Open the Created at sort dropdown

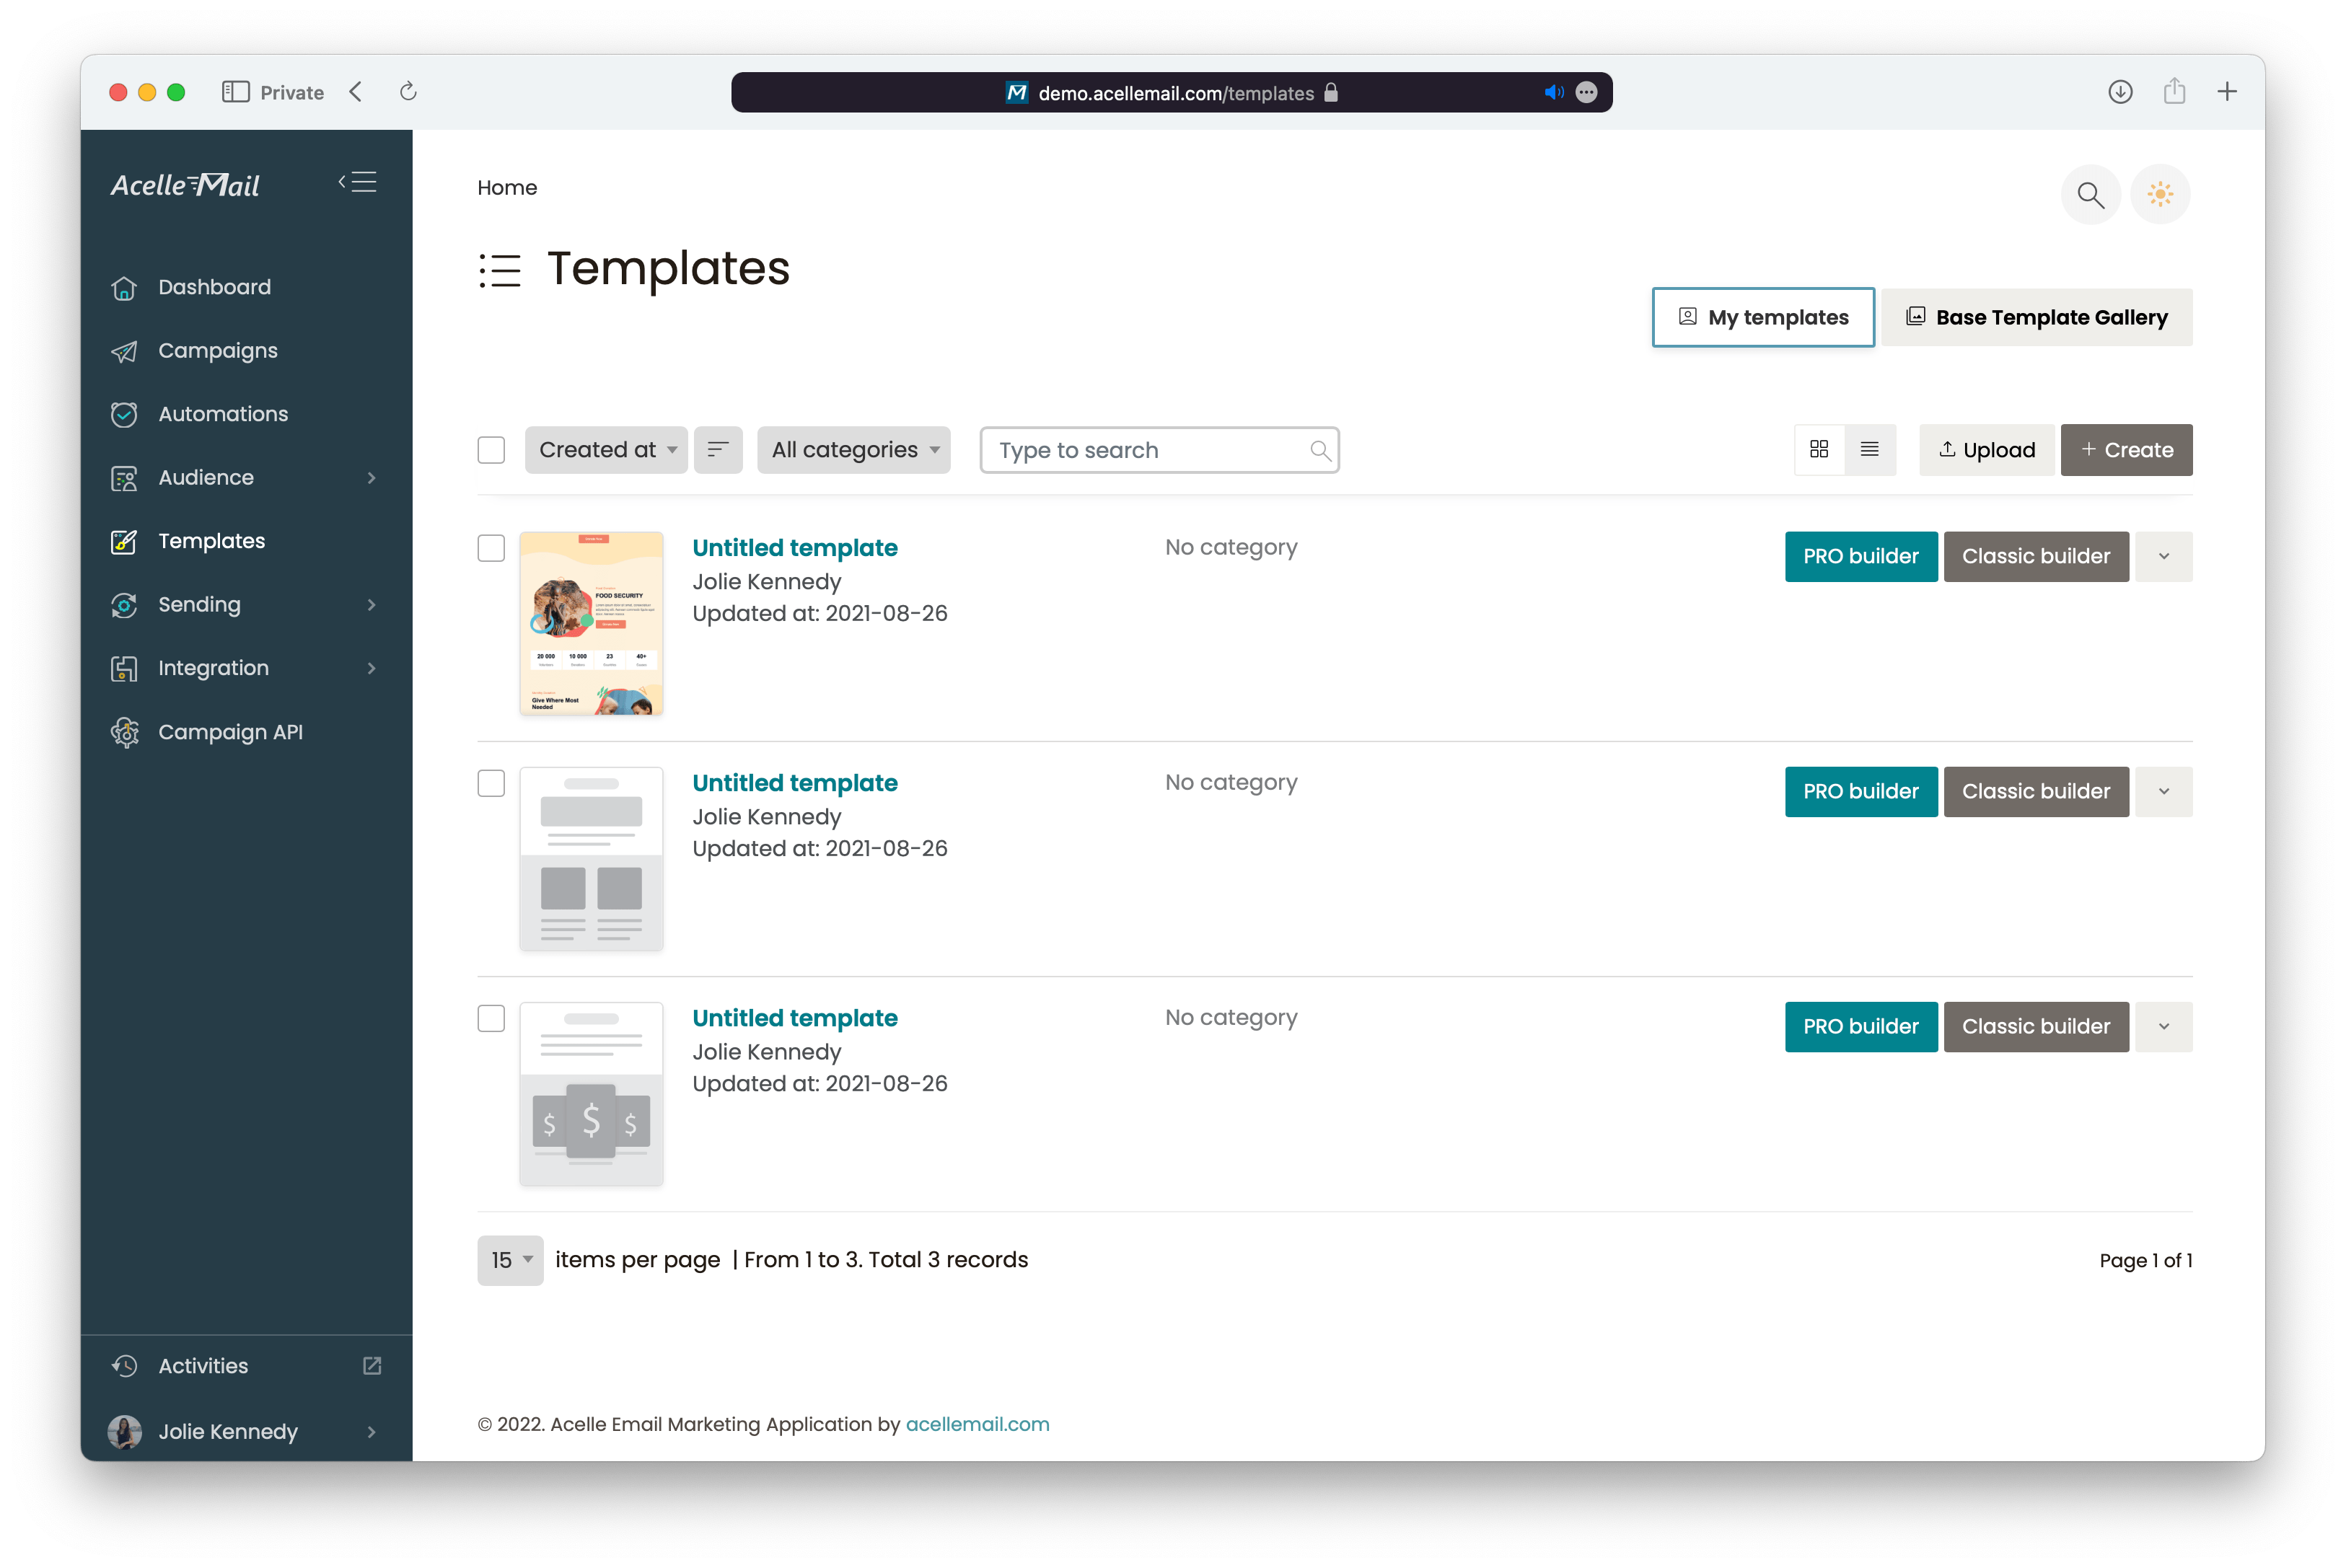click(x=606, y=450)
